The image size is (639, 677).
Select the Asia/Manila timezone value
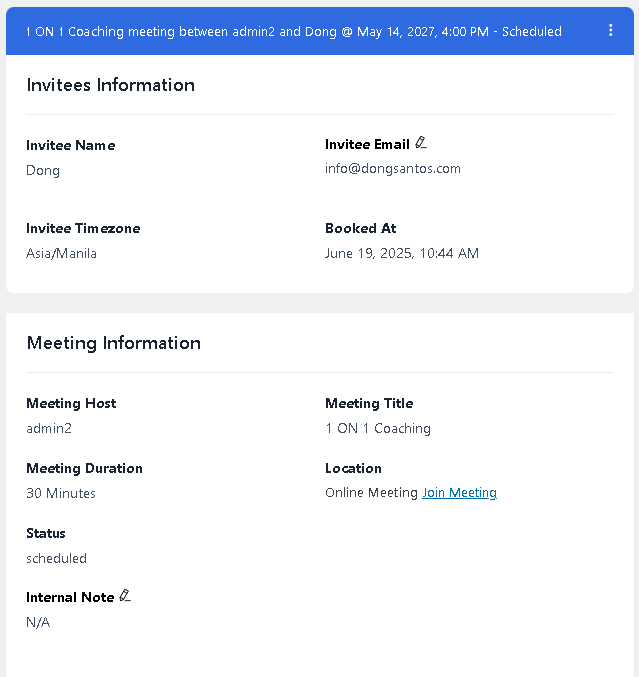pyautogui.click(x=61, y=253)
